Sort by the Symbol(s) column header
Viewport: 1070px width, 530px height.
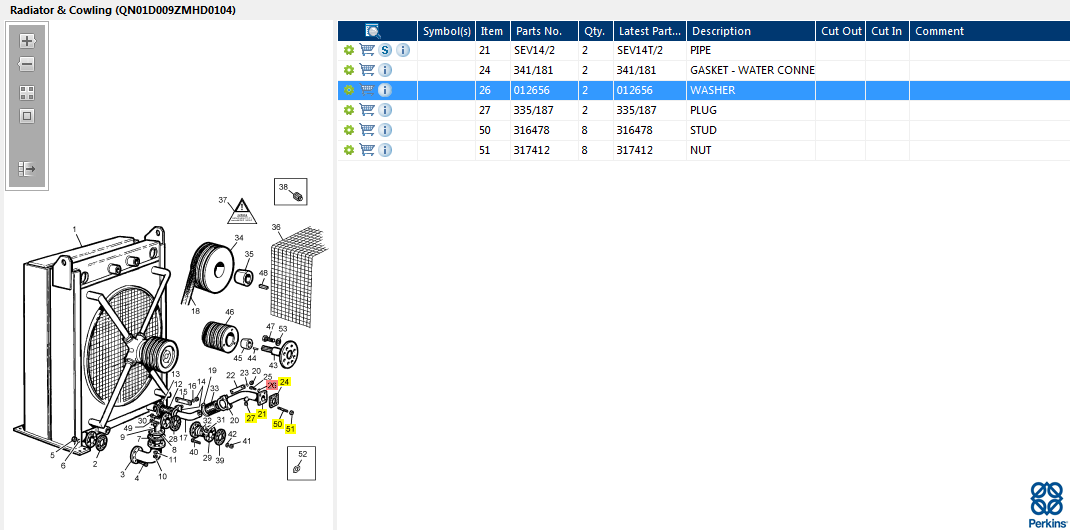[x=446, y=31]
